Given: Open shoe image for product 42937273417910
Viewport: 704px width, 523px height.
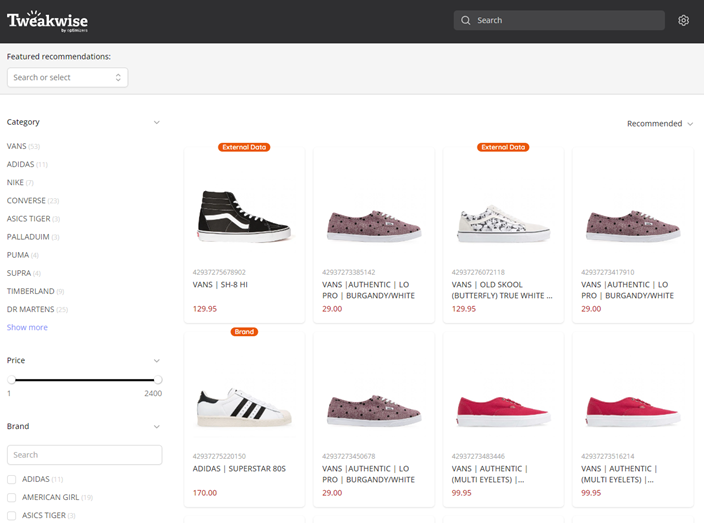Looking at the screenshot, I should click(633, 226).
